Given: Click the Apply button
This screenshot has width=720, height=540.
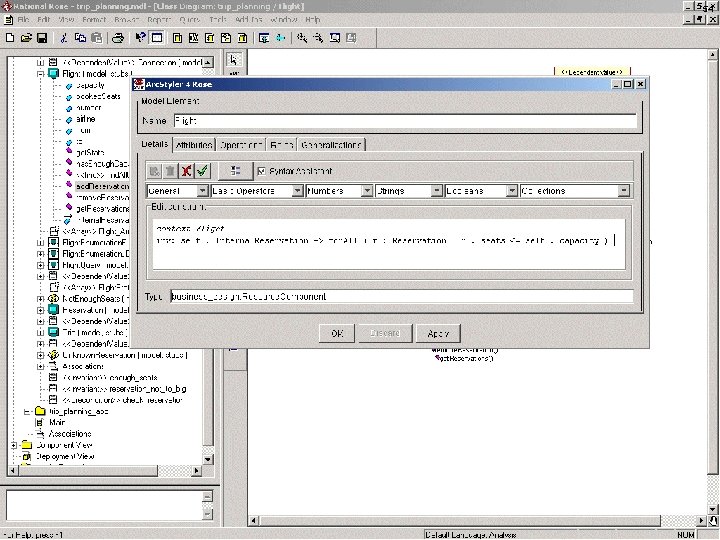Looking at the screenshot, I should pos(438,333).
